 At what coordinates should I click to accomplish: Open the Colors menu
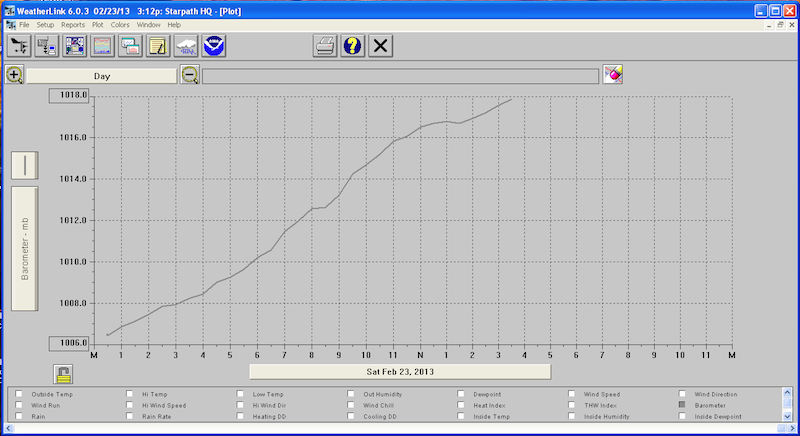(120, 25)
